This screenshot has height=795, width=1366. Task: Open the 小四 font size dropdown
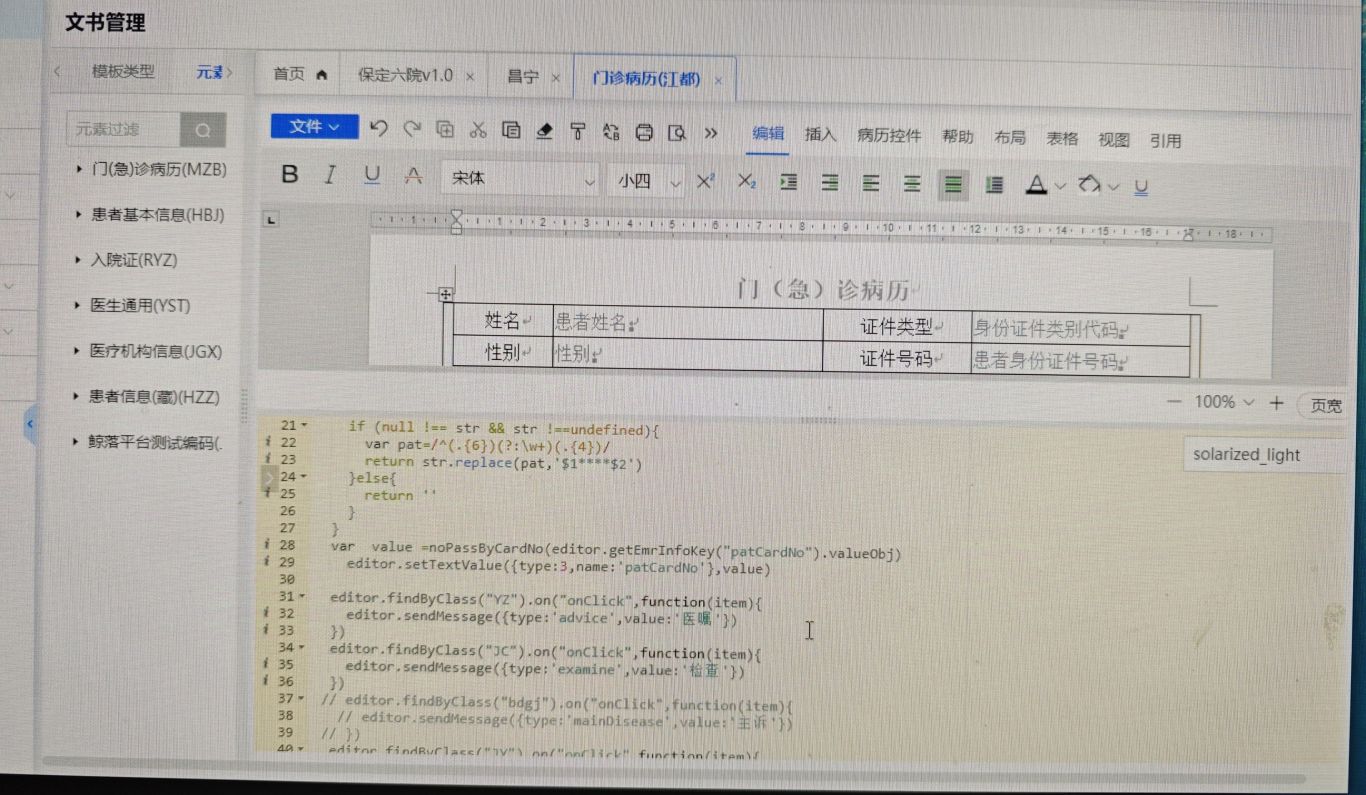pos(646,181)
